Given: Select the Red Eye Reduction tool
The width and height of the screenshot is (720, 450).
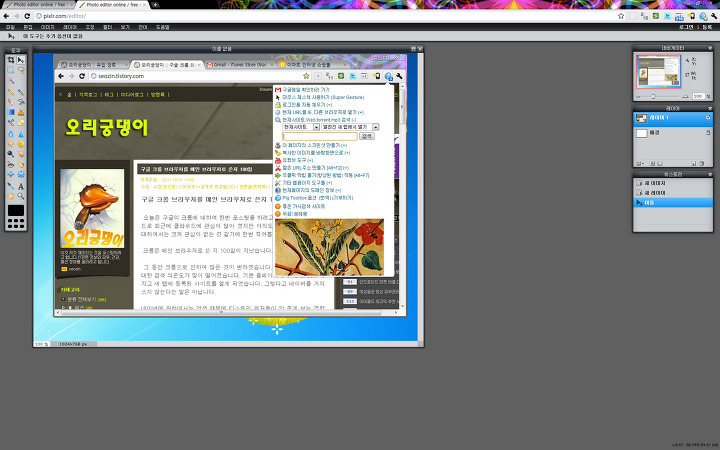Looking at the screenshot, I should 11,164.
